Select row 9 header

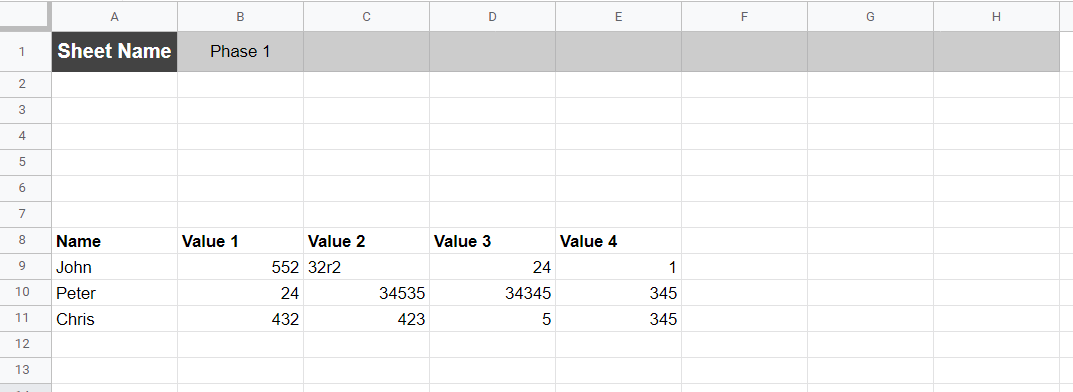click(25, 266)
